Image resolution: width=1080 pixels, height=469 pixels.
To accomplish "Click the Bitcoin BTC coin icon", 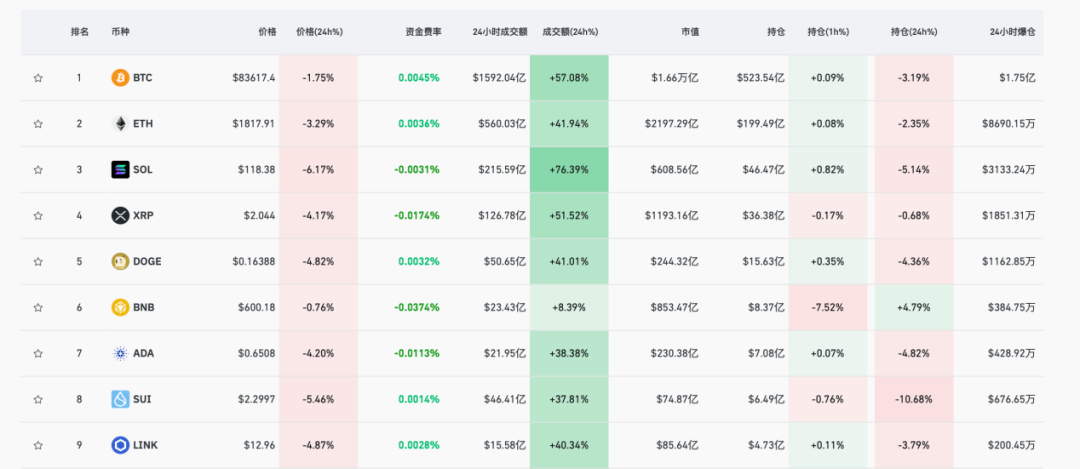I will (x=120, y=78).
